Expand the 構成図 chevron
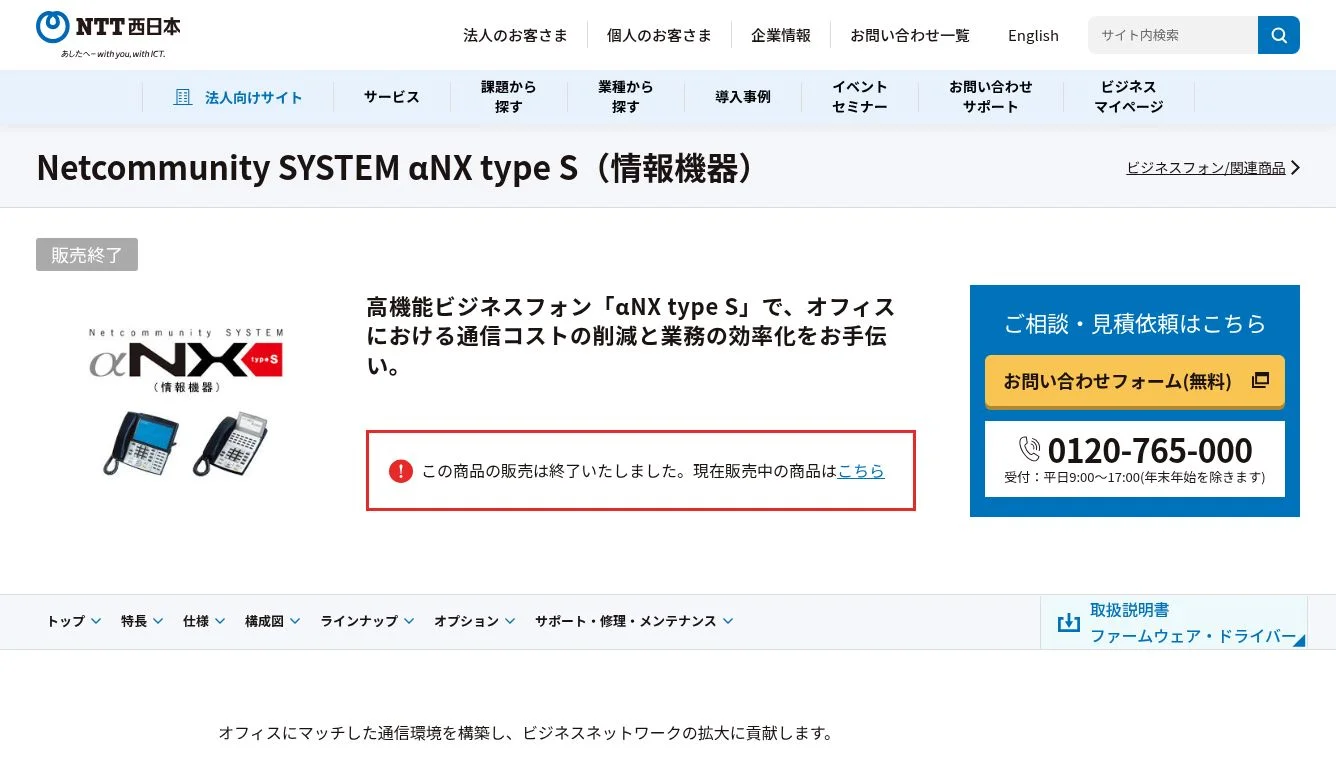This screenshot has width=1336, height=768. [x=295, y=621]
